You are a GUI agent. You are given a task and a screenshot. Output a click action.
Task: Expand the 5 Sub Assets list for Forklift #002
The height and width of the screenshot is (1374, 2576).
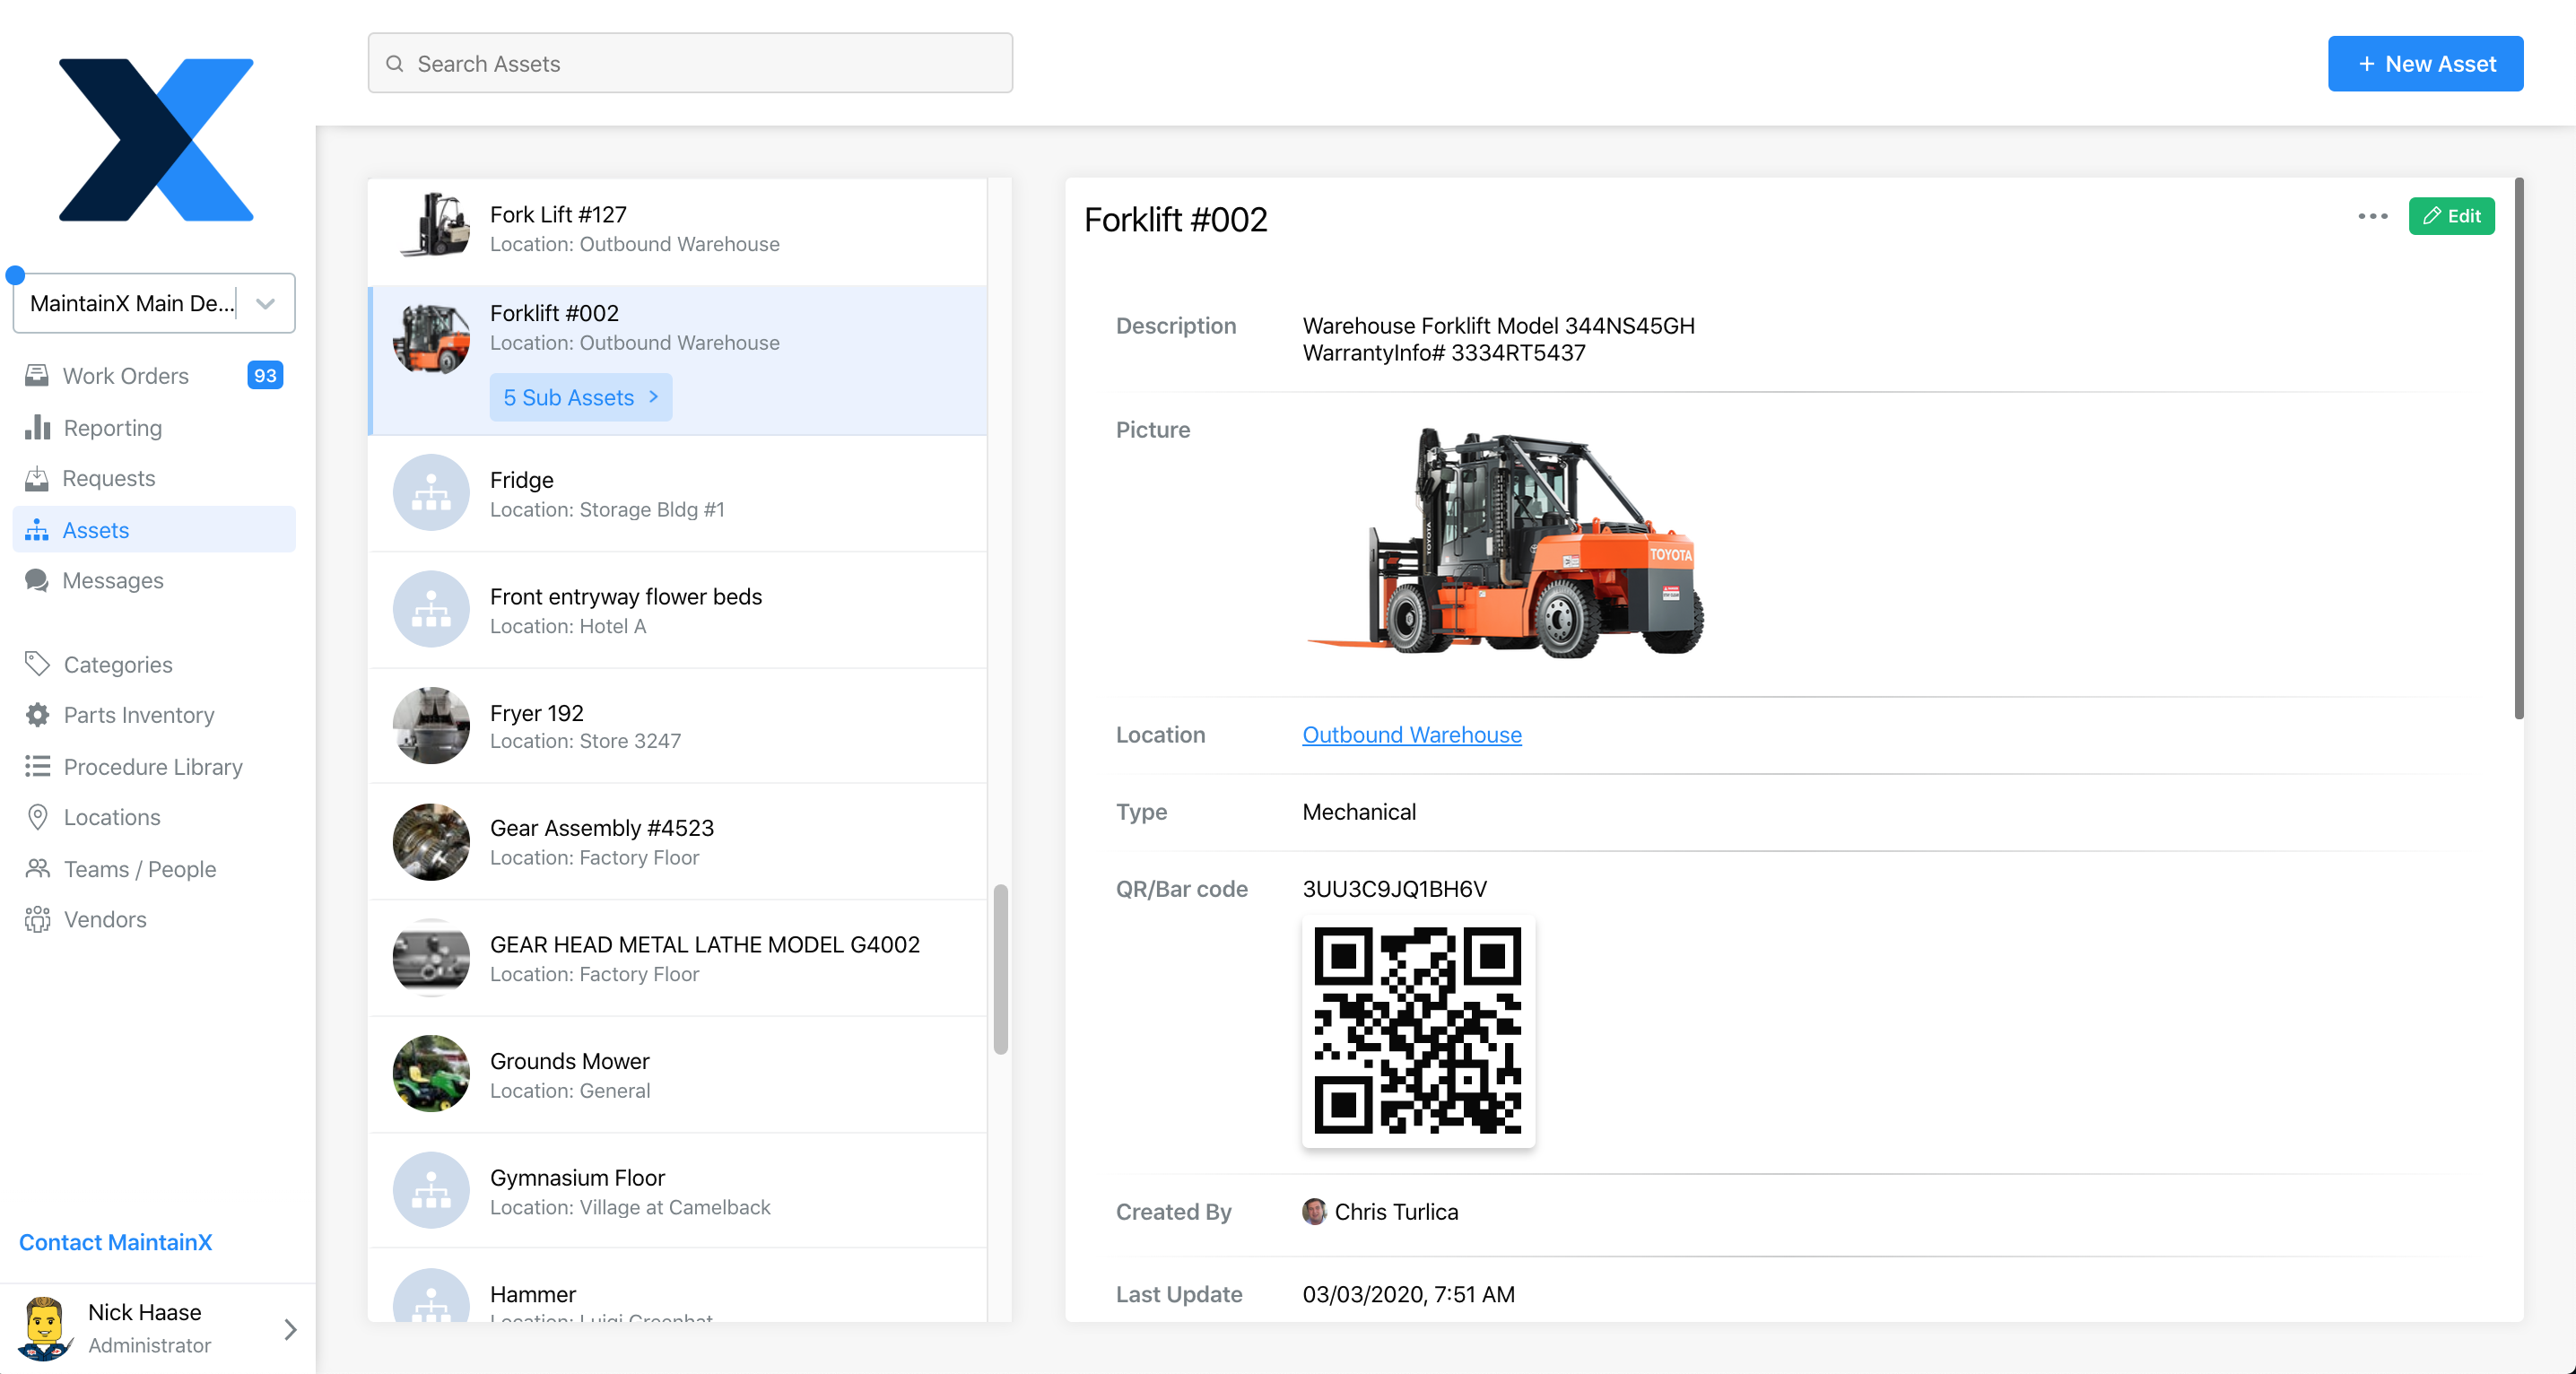pyautogui.click(x=580, y=397)
